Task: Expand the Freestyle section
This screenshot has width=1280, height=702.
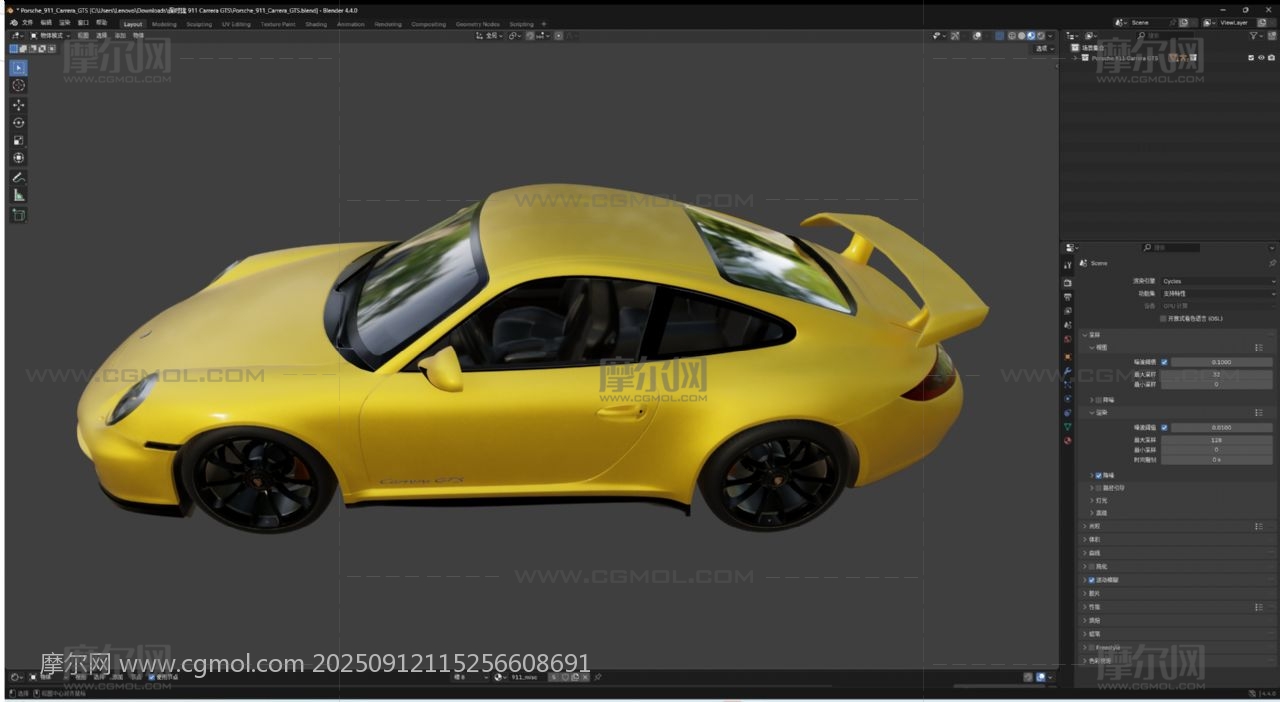Action: pyautogui.click(x=1084, y=647)
